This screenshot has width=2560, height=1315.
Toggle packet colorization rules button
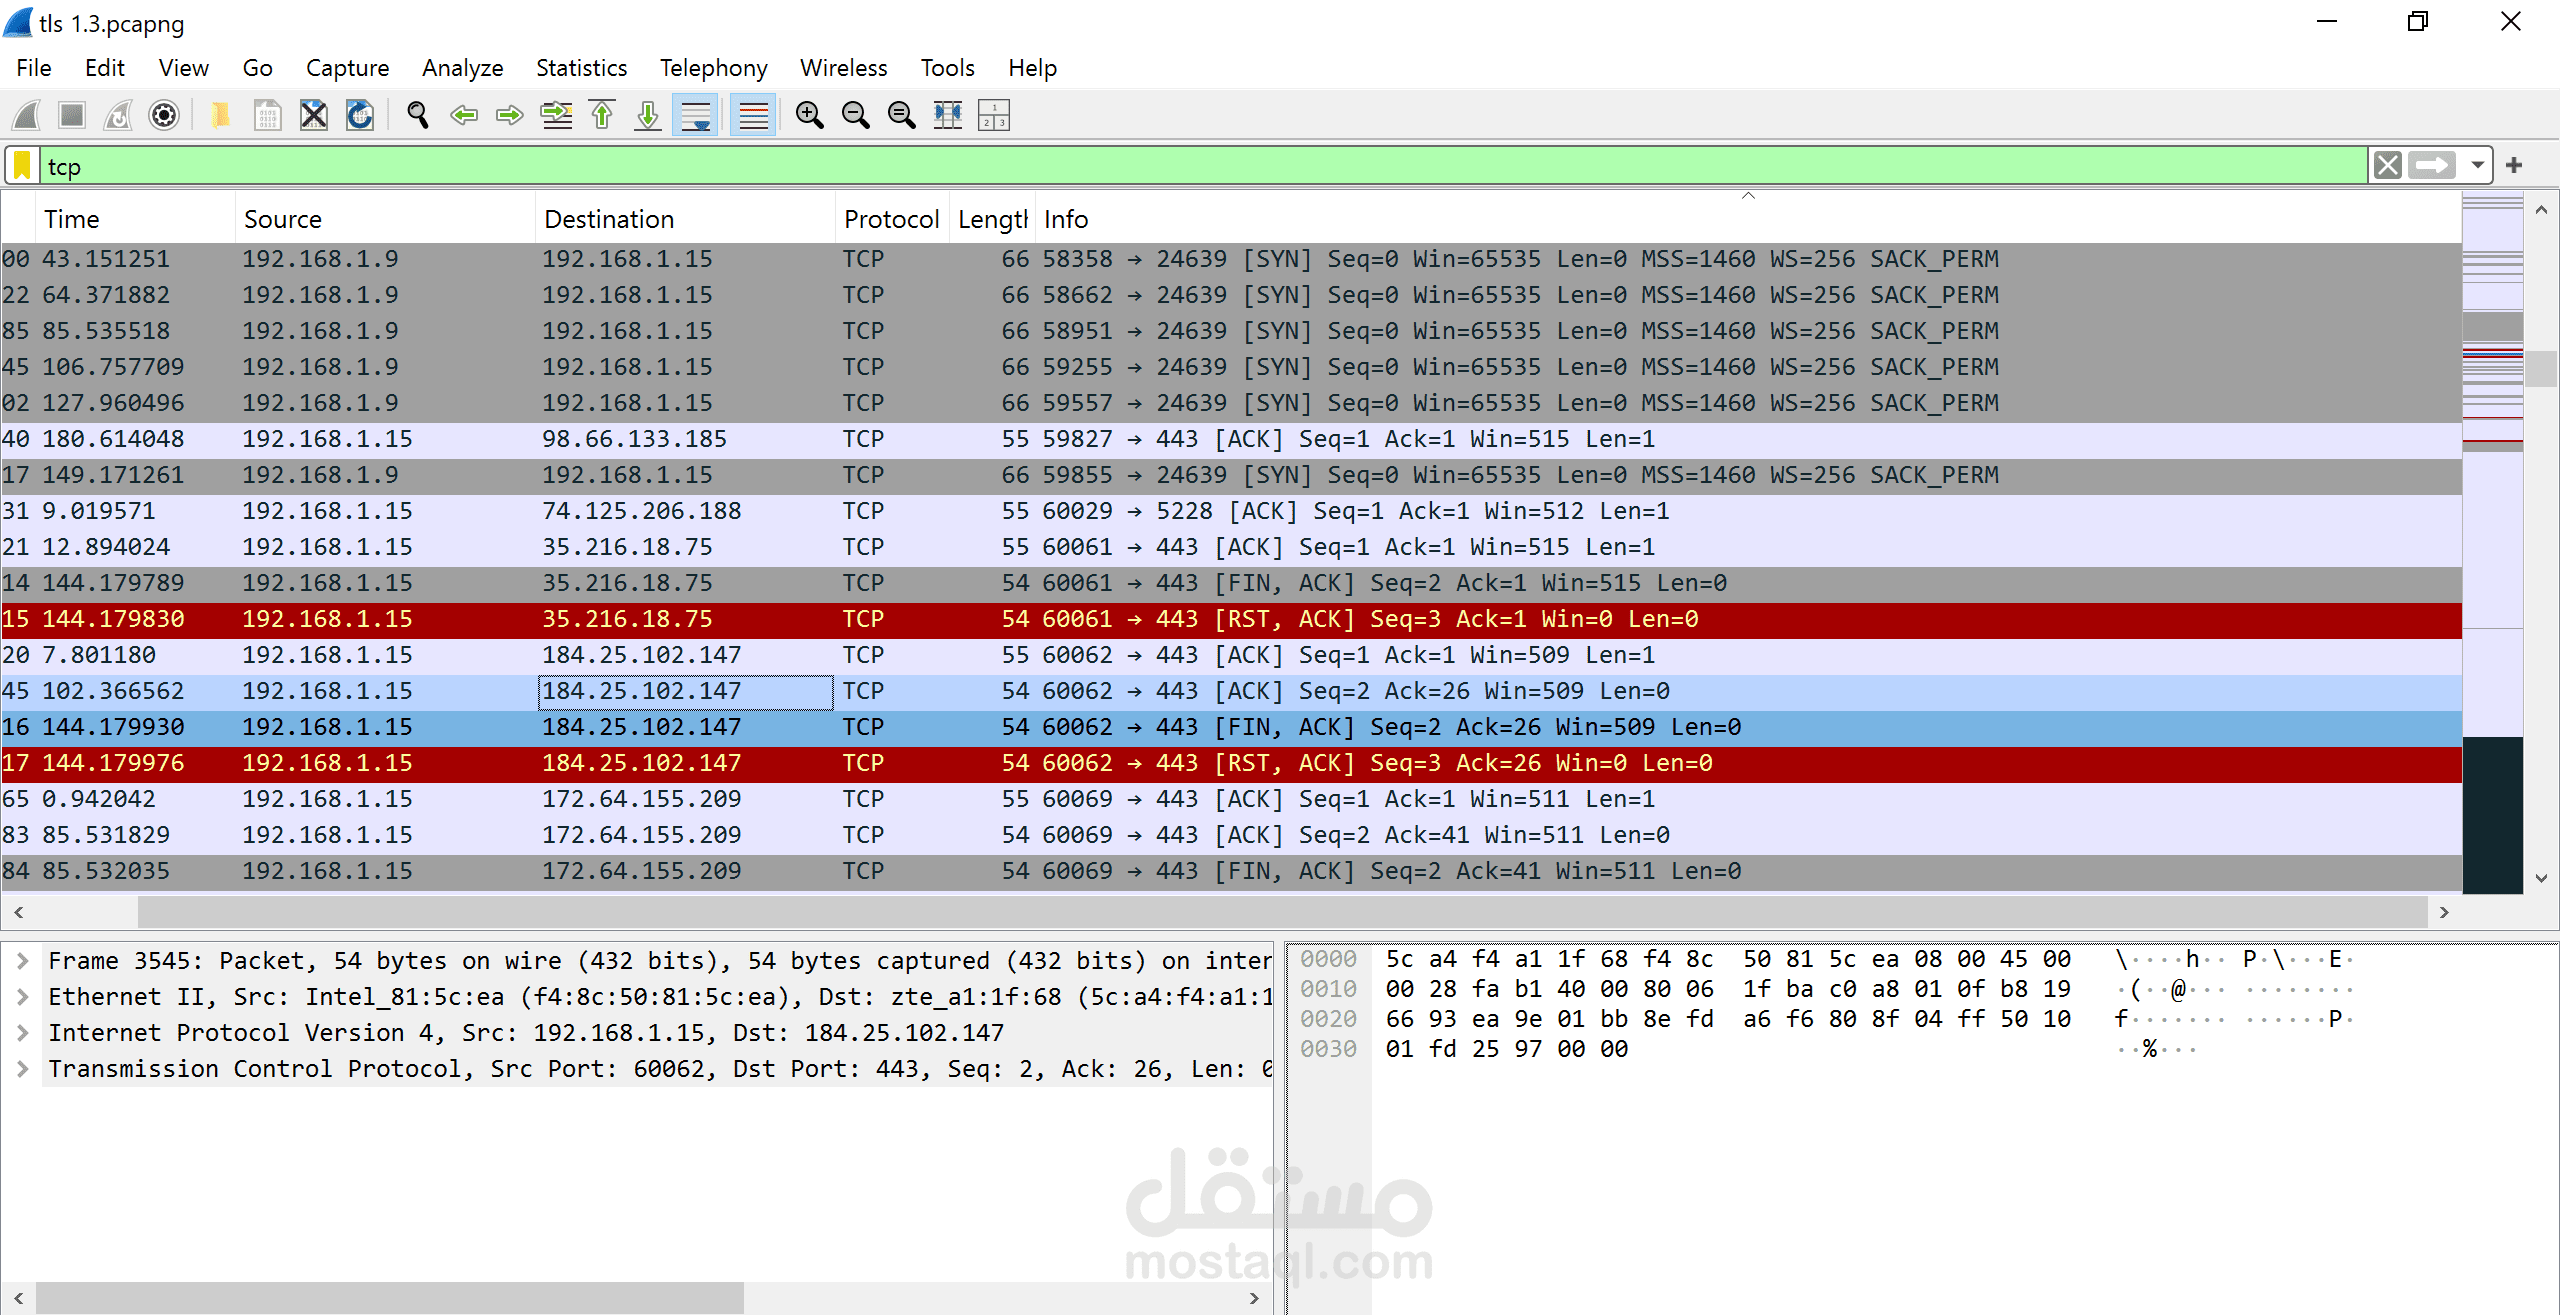753,116
